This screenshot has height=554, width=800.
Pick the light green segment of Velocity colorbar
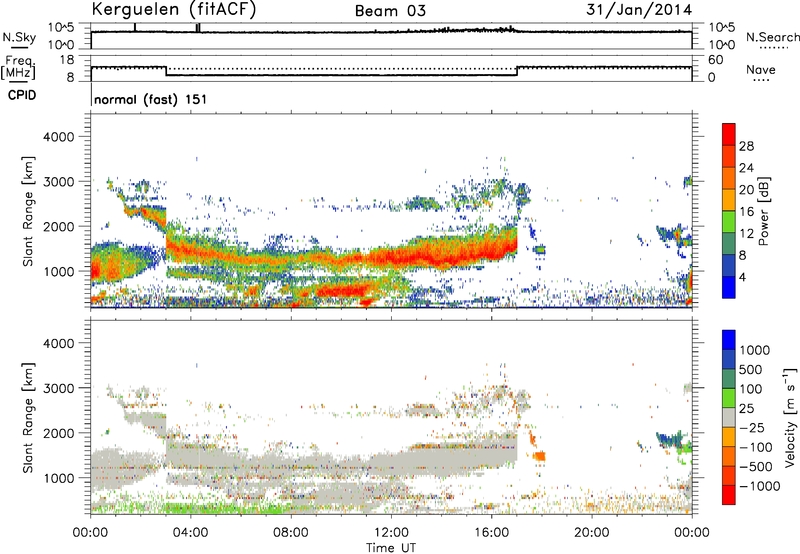pyautogui.click(x=729, y=398)
